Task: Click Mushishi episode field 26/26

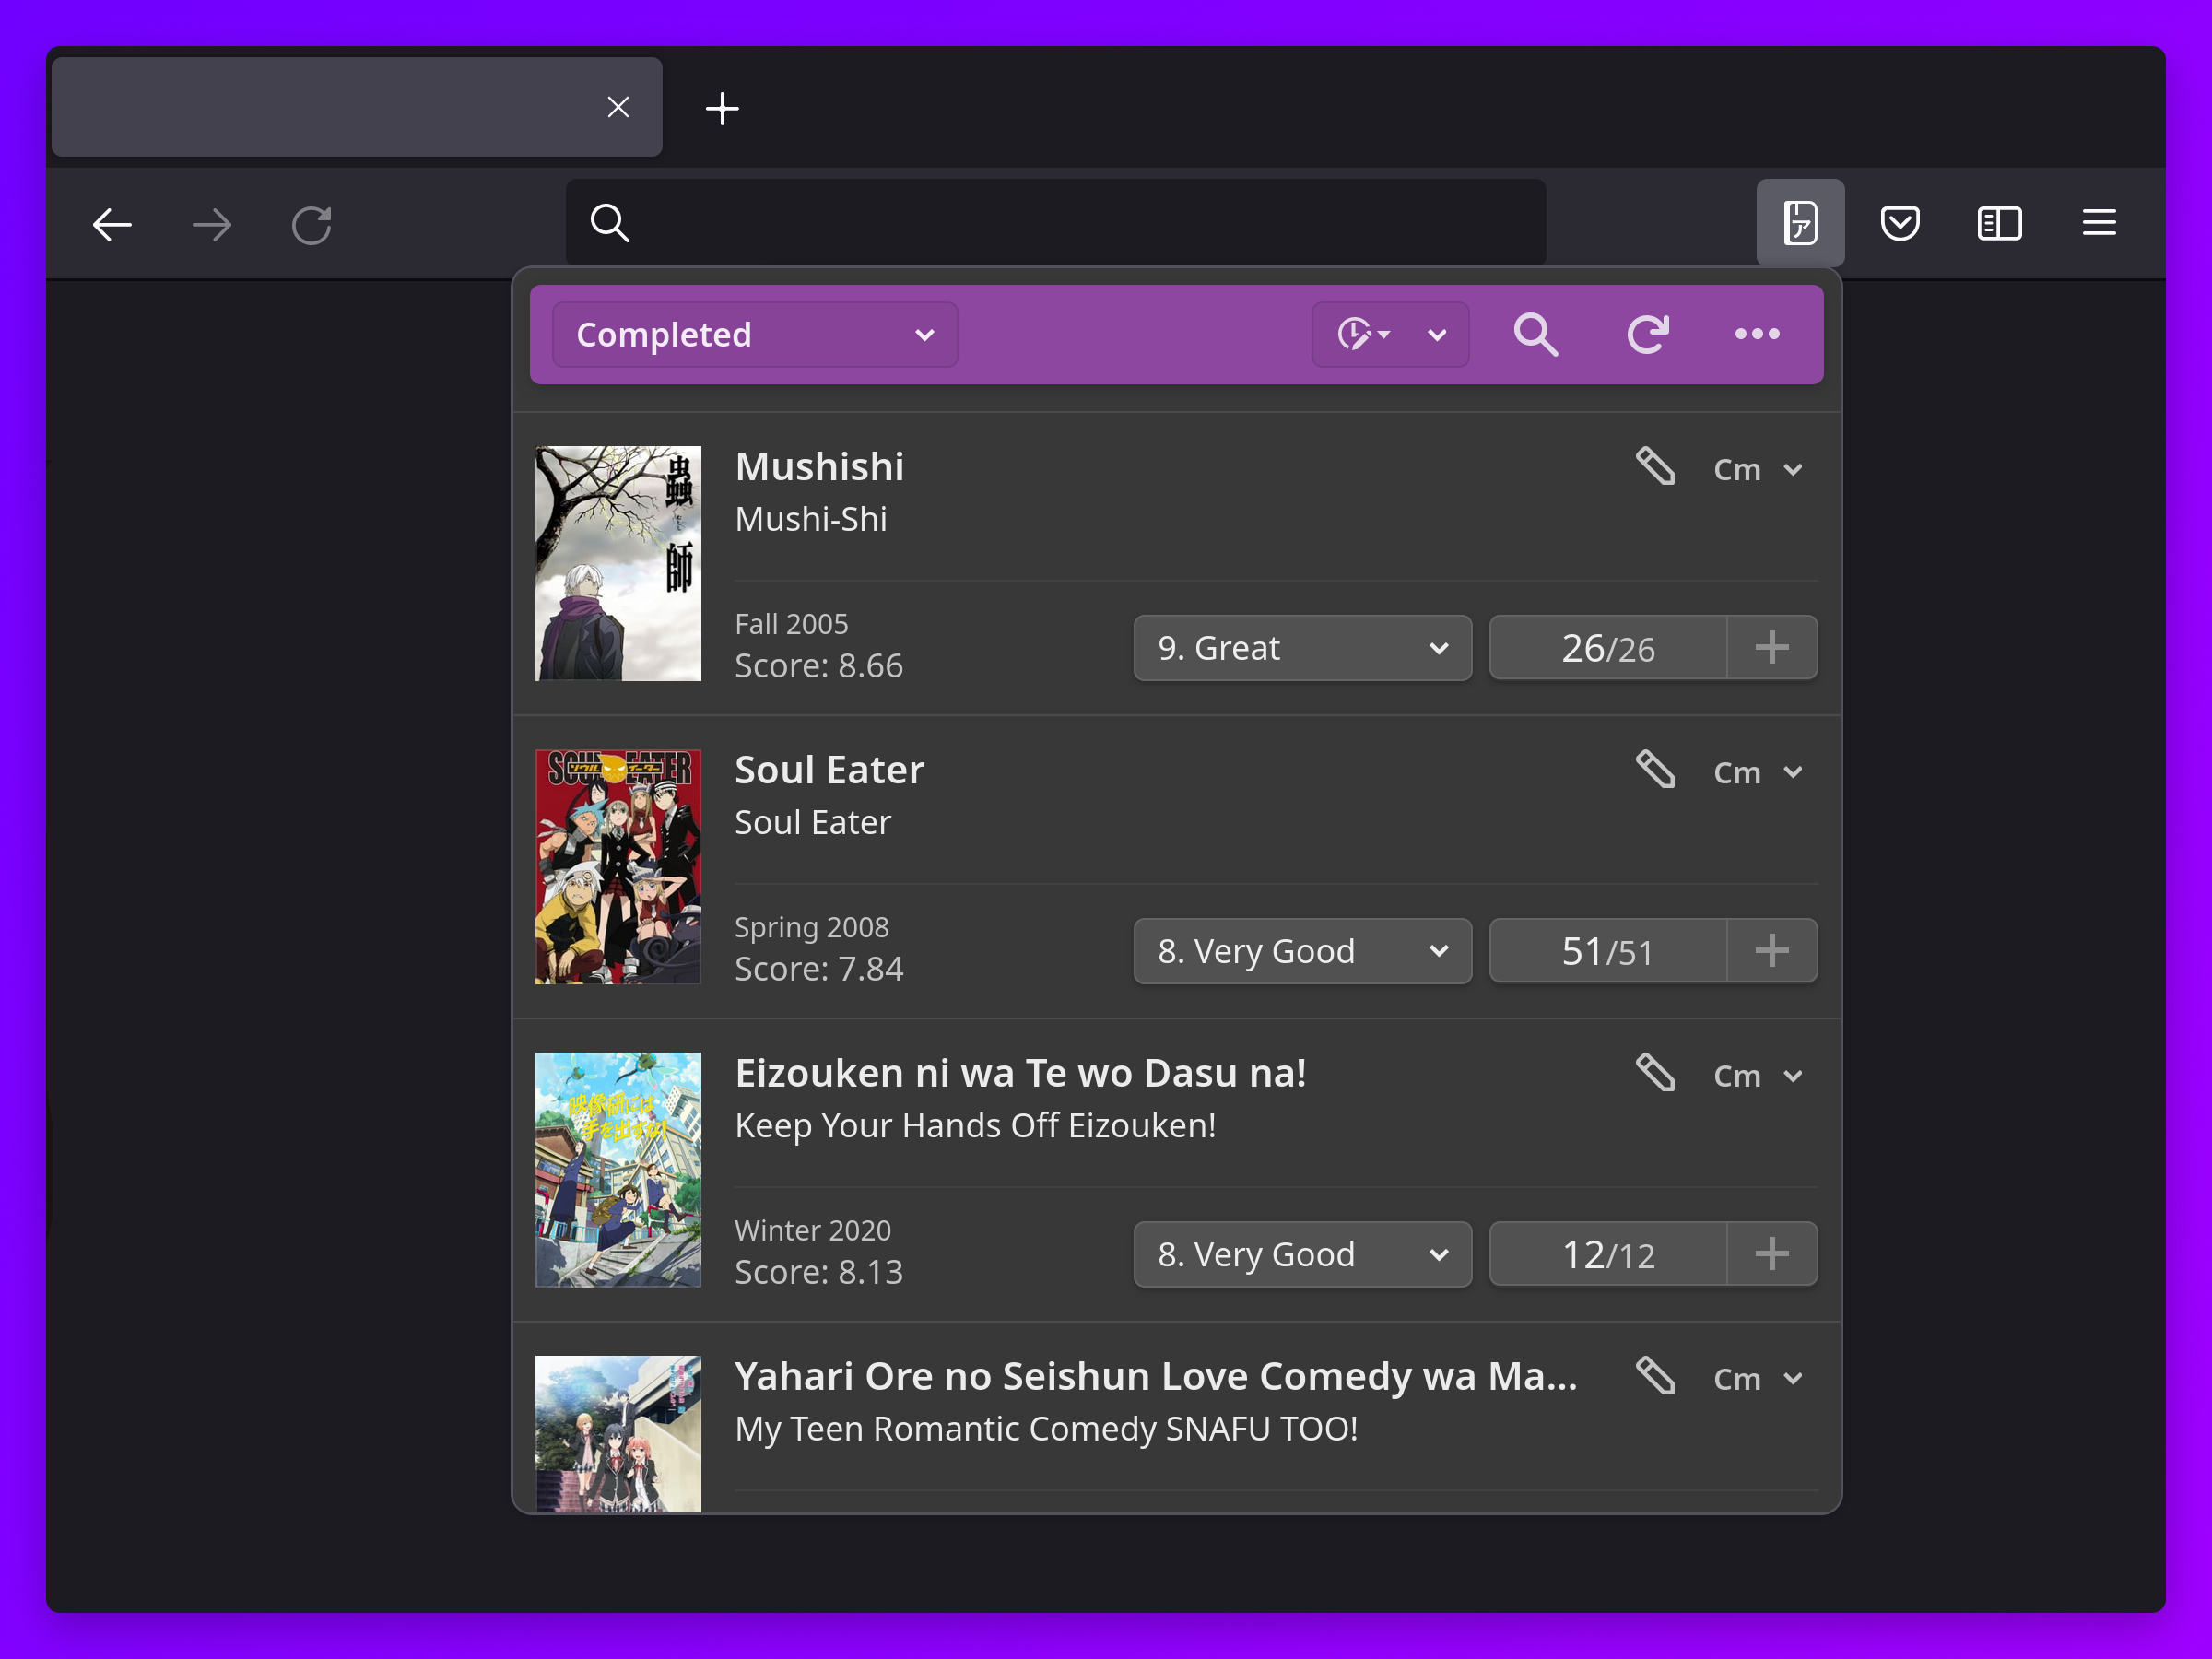Action: (1608, 648)
